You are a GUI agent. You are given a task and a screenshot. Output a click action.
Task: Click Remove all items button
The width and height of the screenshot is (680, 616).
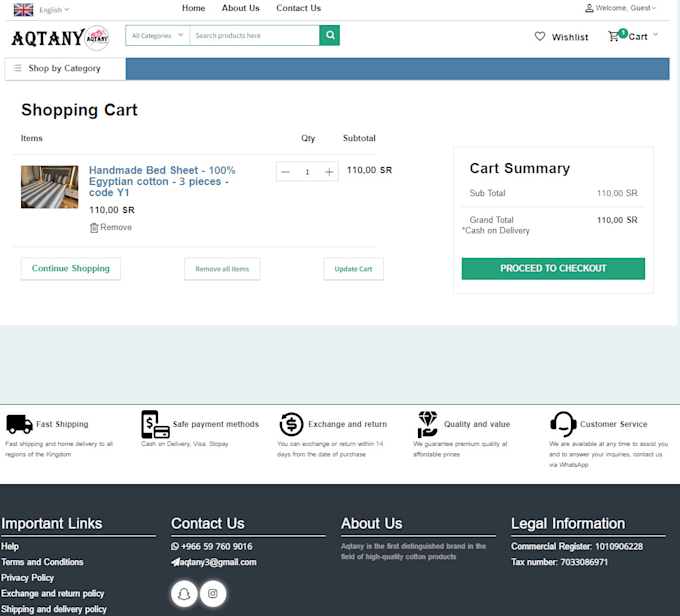(x=222, y=269)
